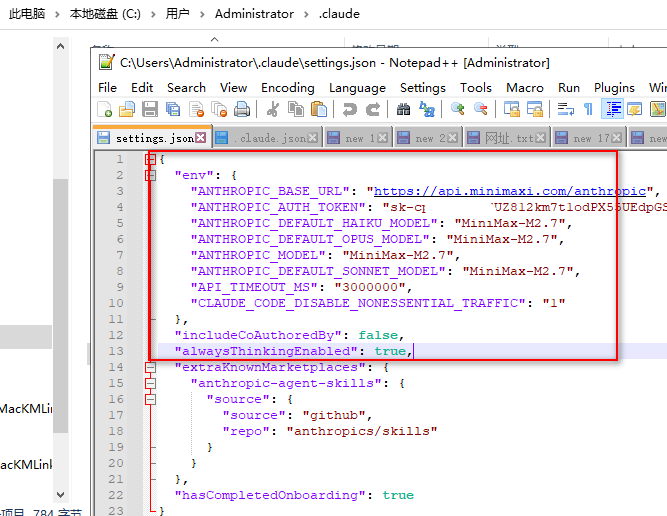Open the Macro menu
This screenshot has width=667, height=516.
(x=525, y=88)
